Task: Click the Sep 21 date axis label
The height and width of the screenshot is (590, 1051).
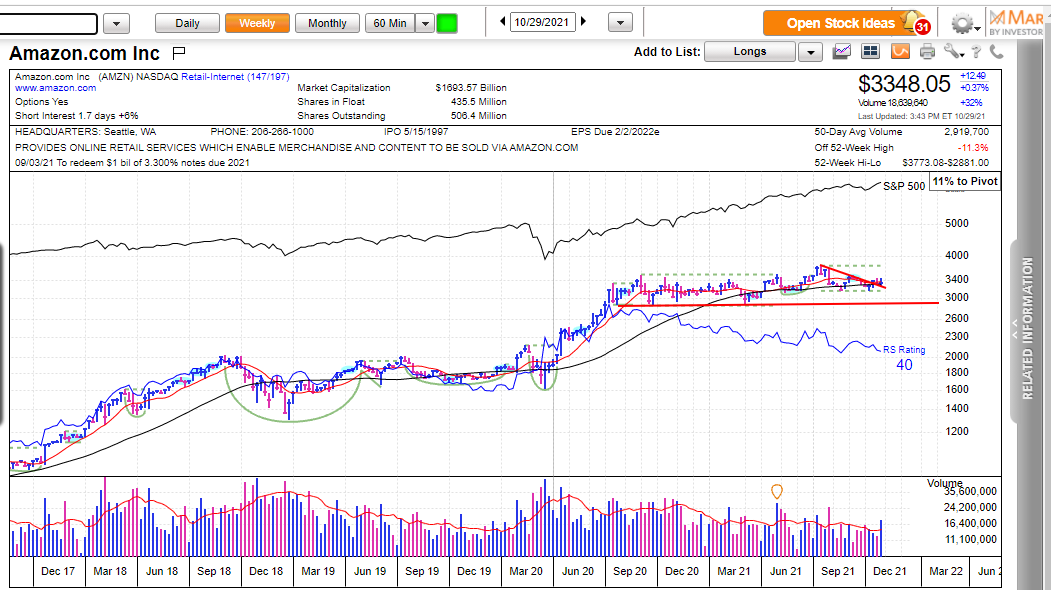Action: (838, 571)
